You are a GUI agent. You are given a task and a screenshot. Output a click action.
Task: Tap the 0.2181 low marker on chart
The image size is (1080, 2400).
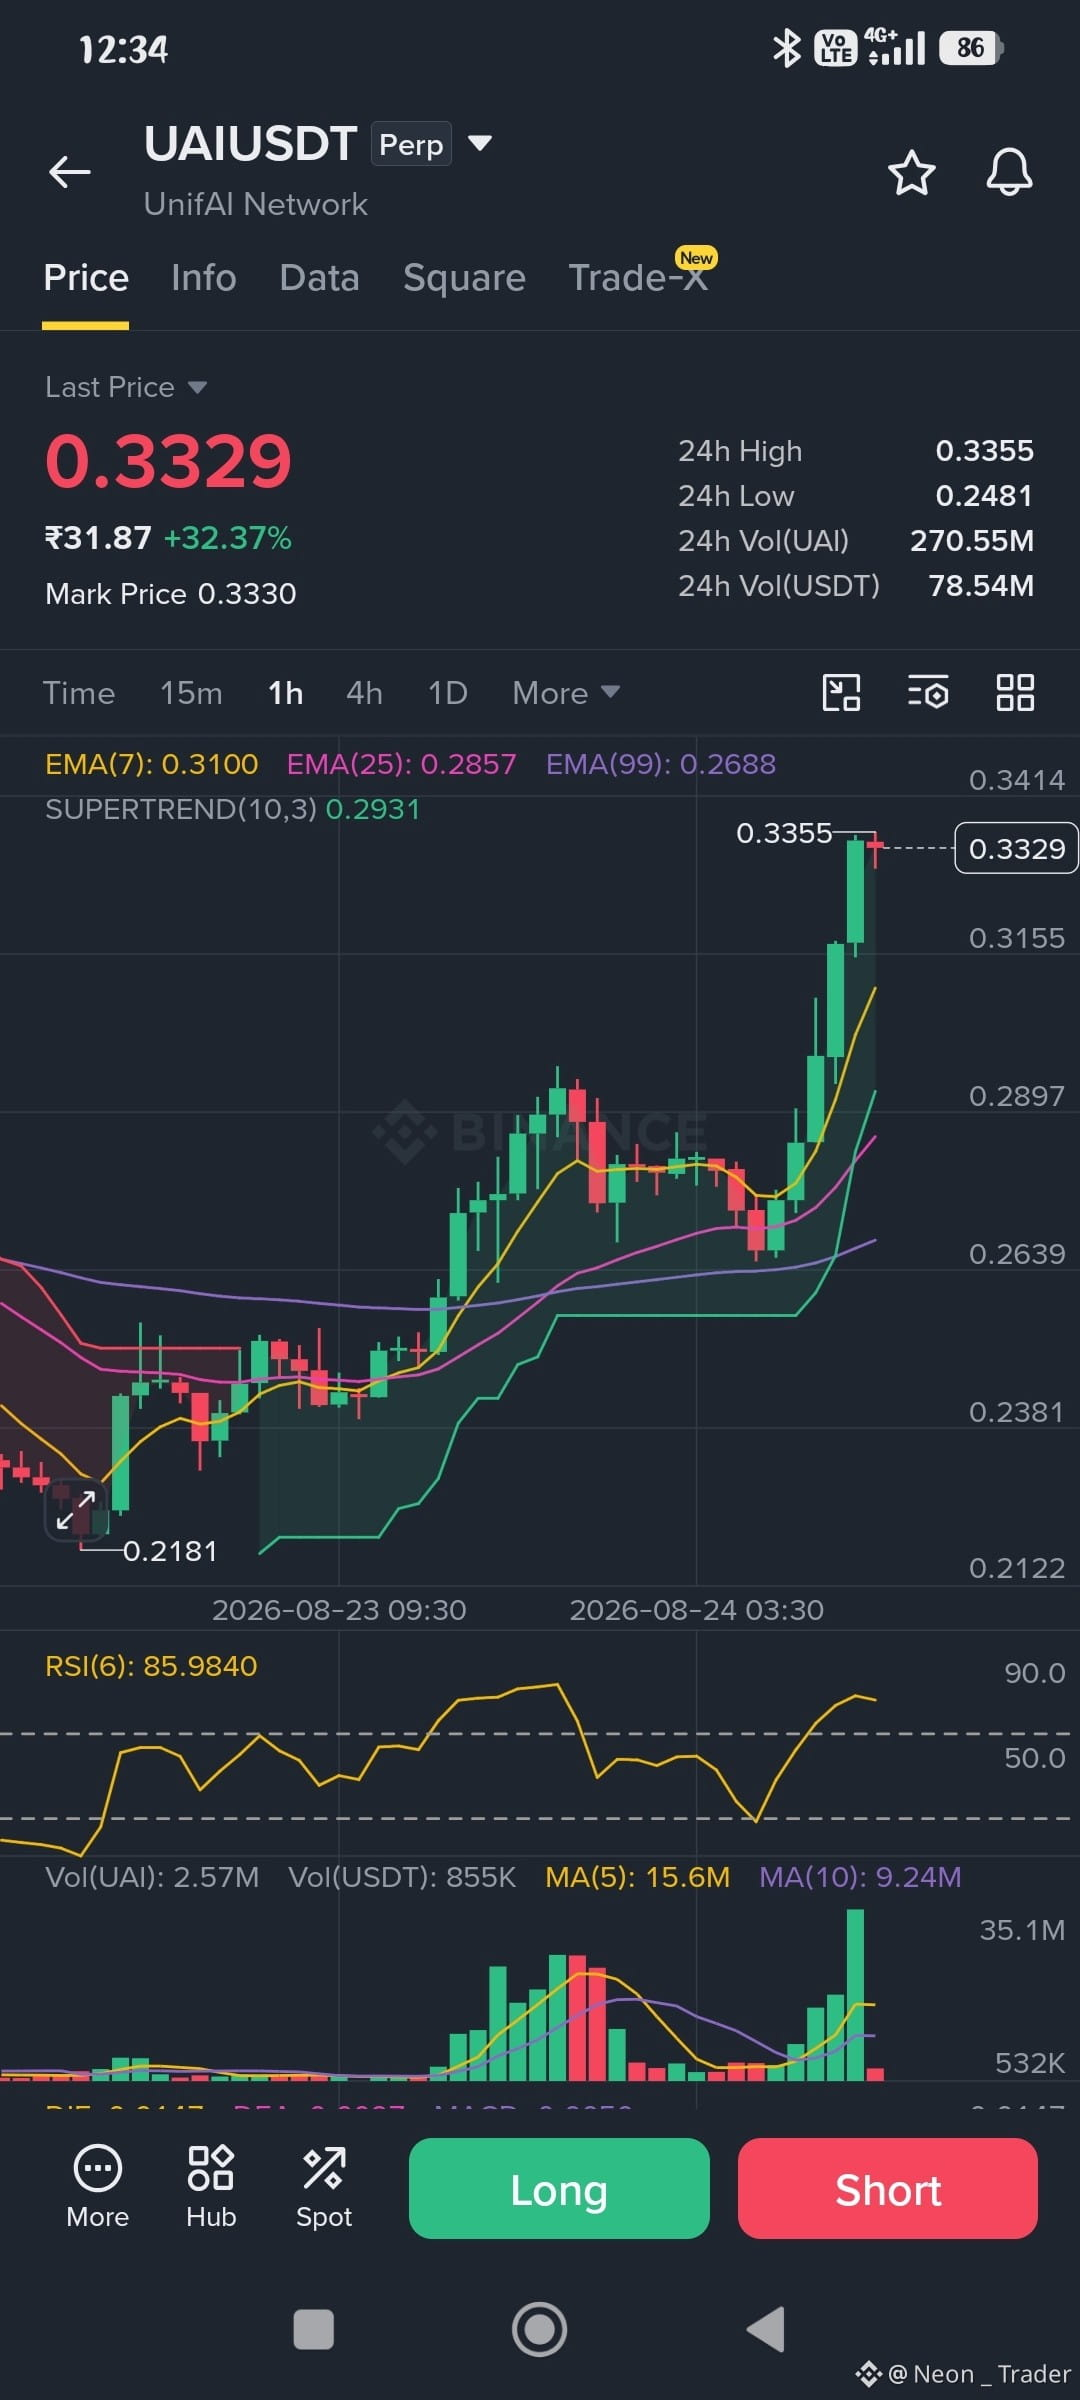(169, 1551)
